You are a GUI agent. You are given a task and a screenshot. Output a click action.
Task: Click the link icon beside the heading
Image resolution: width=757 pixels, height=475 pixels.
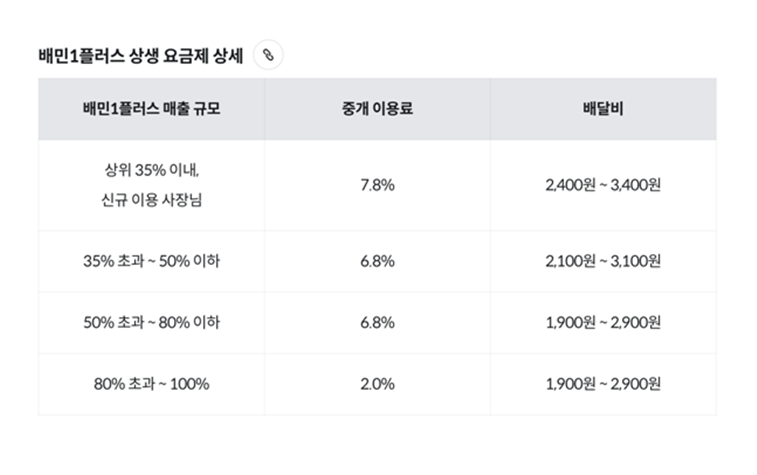268,55
